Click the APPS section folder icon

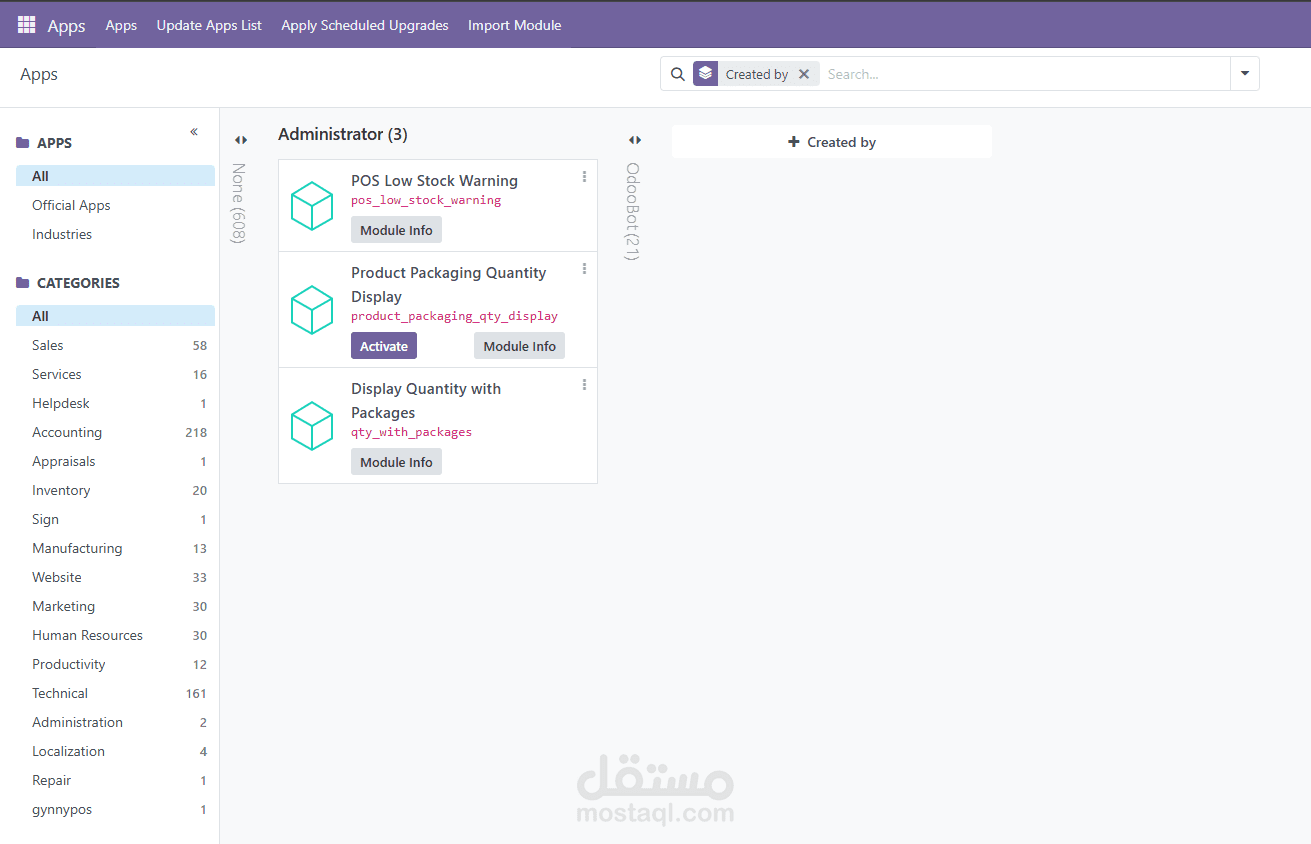click(23, 143)
